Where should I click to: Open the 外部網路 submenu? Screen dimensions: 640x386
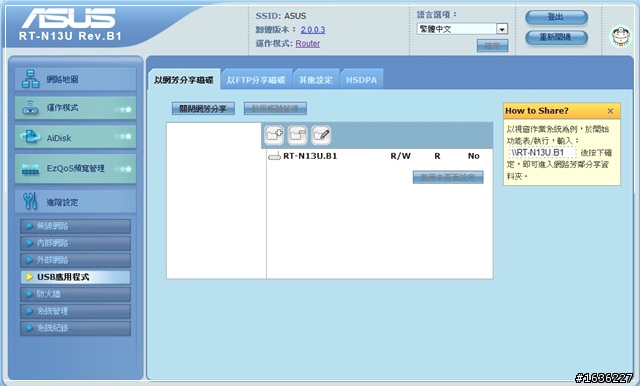pyautogui.click(x=76, y=260)
